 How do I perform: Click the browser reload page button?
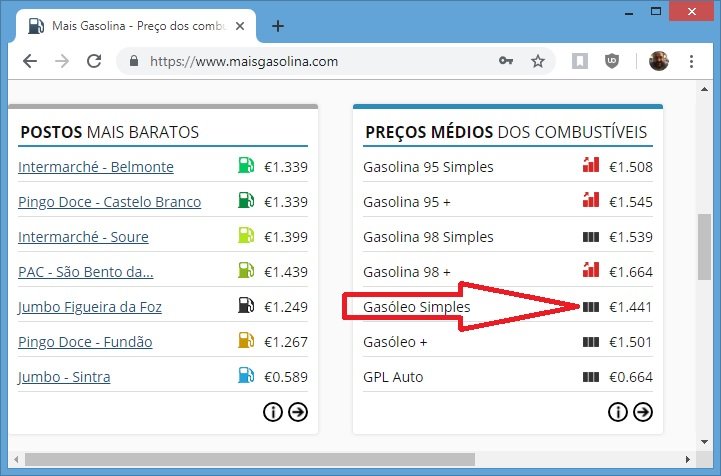[x=94, y=61]
